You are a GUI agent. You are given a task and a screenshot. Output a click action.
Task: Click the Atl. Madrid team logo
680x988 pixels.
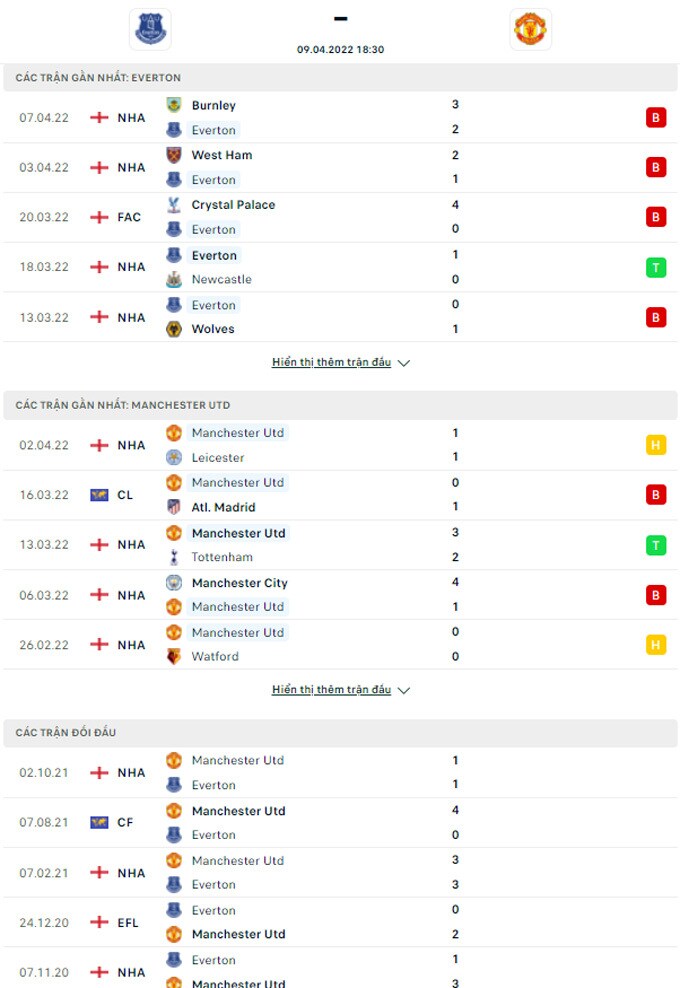pyautogui.click(x=174, y=507)
